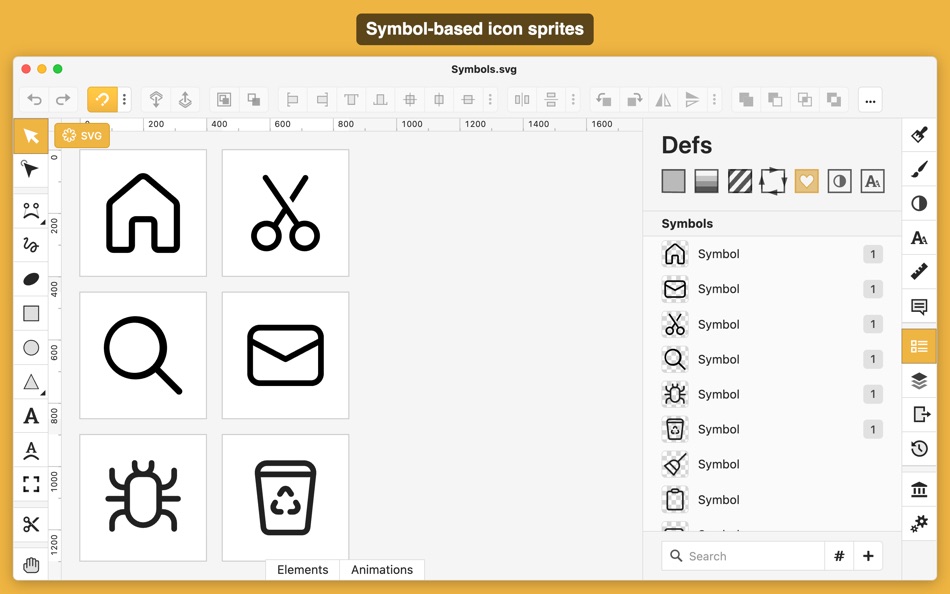Viewport: 950px width, 594px height.
Task: Select the Paint Bucket fill tool
Action: 919,134
